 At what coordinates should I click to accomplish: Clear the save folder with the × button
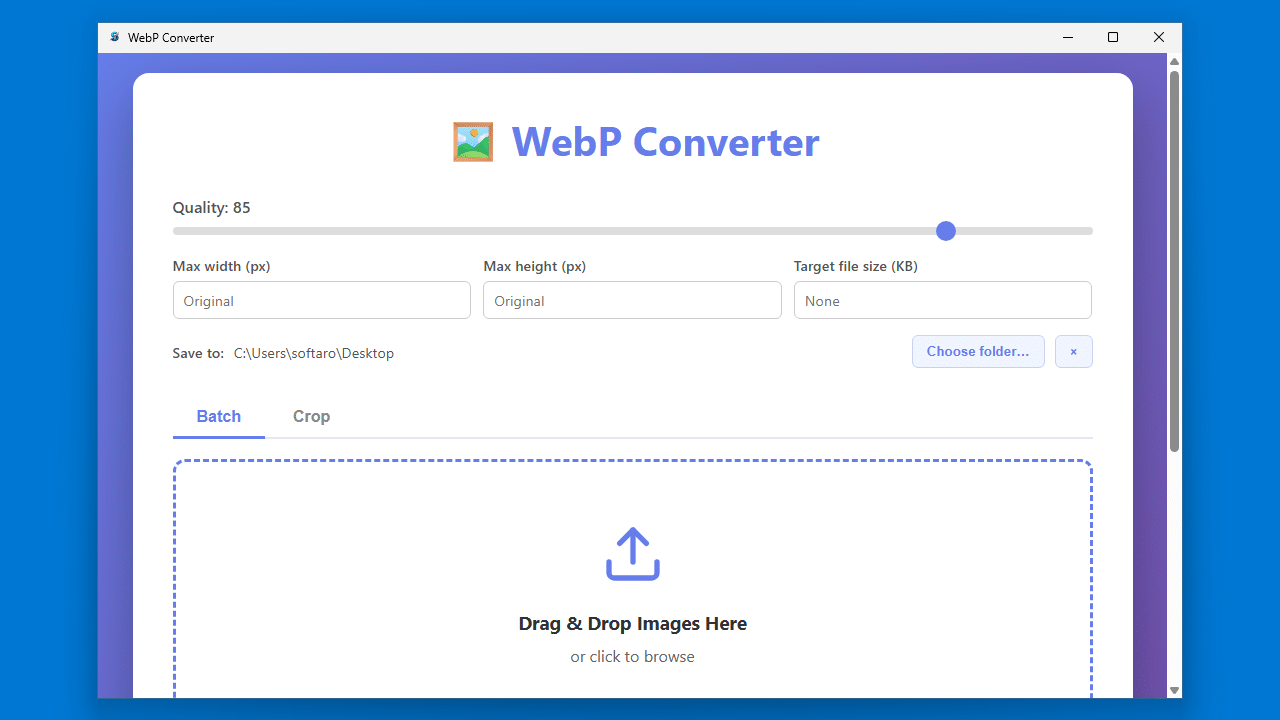pos(1074,352)
